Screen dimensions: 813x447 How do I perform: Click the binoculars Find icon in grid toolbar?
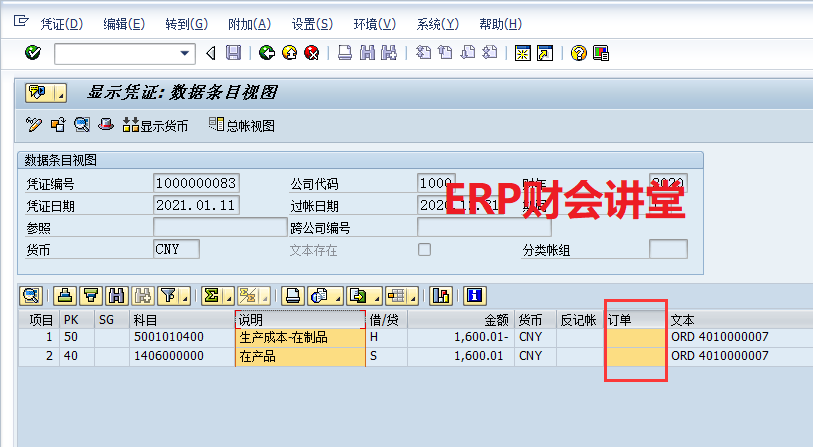click(x=116, y=295)
